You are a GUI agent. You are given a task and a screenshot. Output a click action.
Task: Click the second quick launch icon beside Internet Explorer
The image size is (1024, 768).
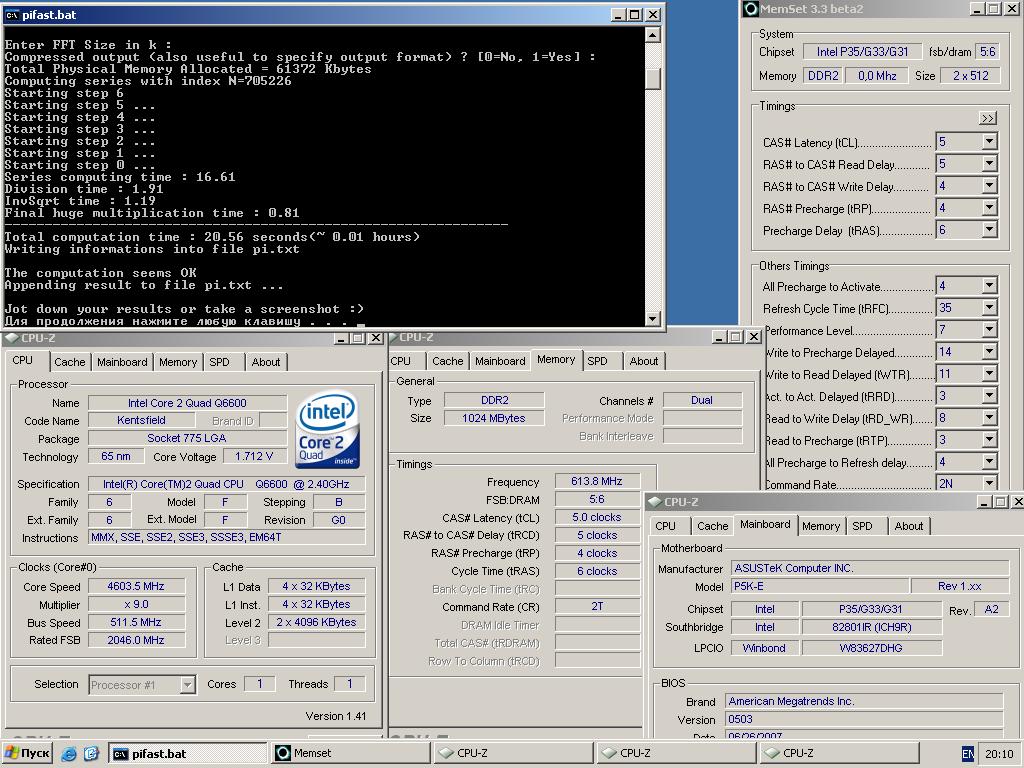tap(91, 754)
